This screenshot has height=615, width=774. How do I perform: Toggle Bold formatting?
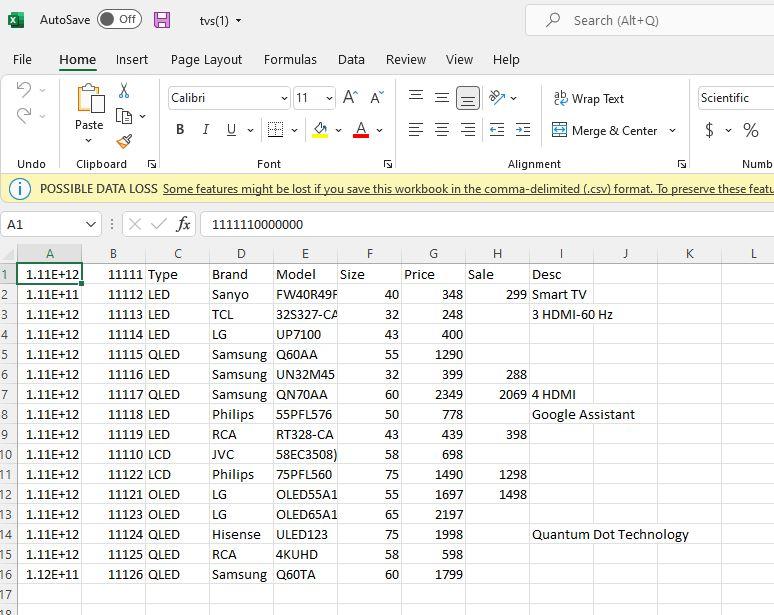coord(180,130)
